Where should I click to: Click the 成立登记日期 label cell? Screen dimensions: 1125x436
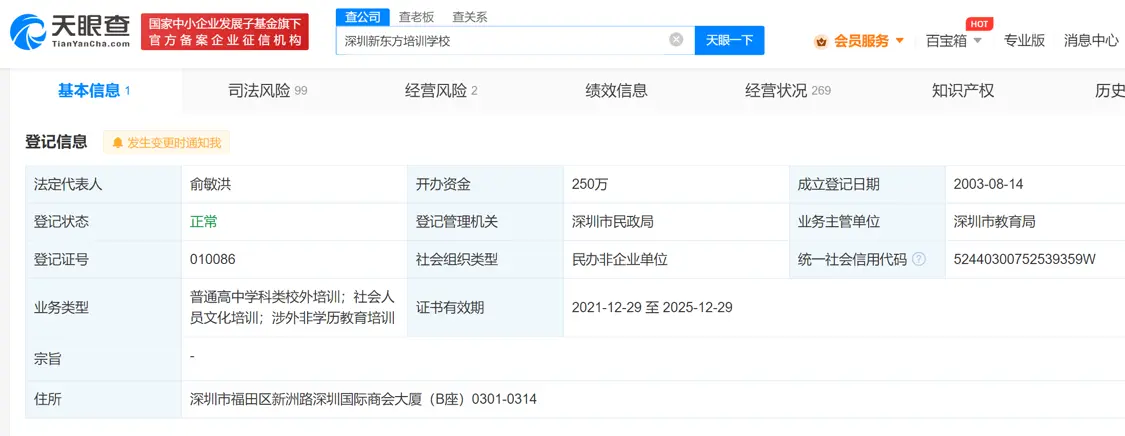tap(867, 184)
